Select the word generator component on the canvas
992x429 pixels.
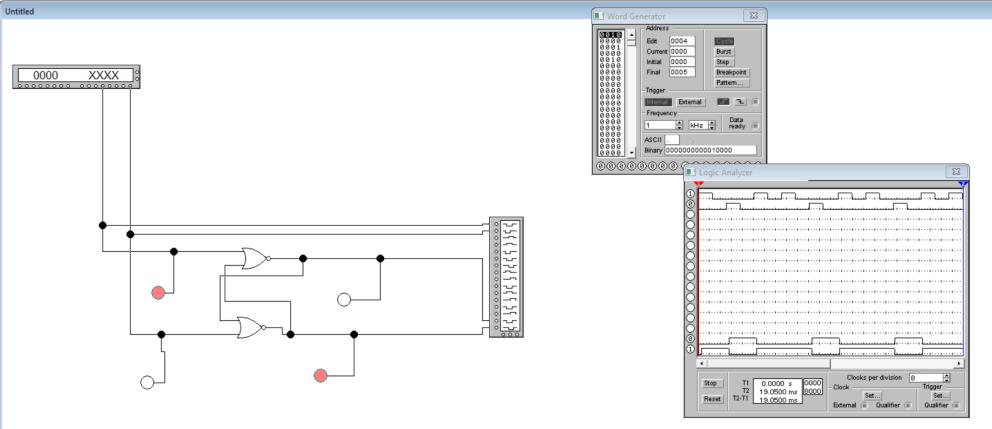pyautogui.click(x=77, y=76)
